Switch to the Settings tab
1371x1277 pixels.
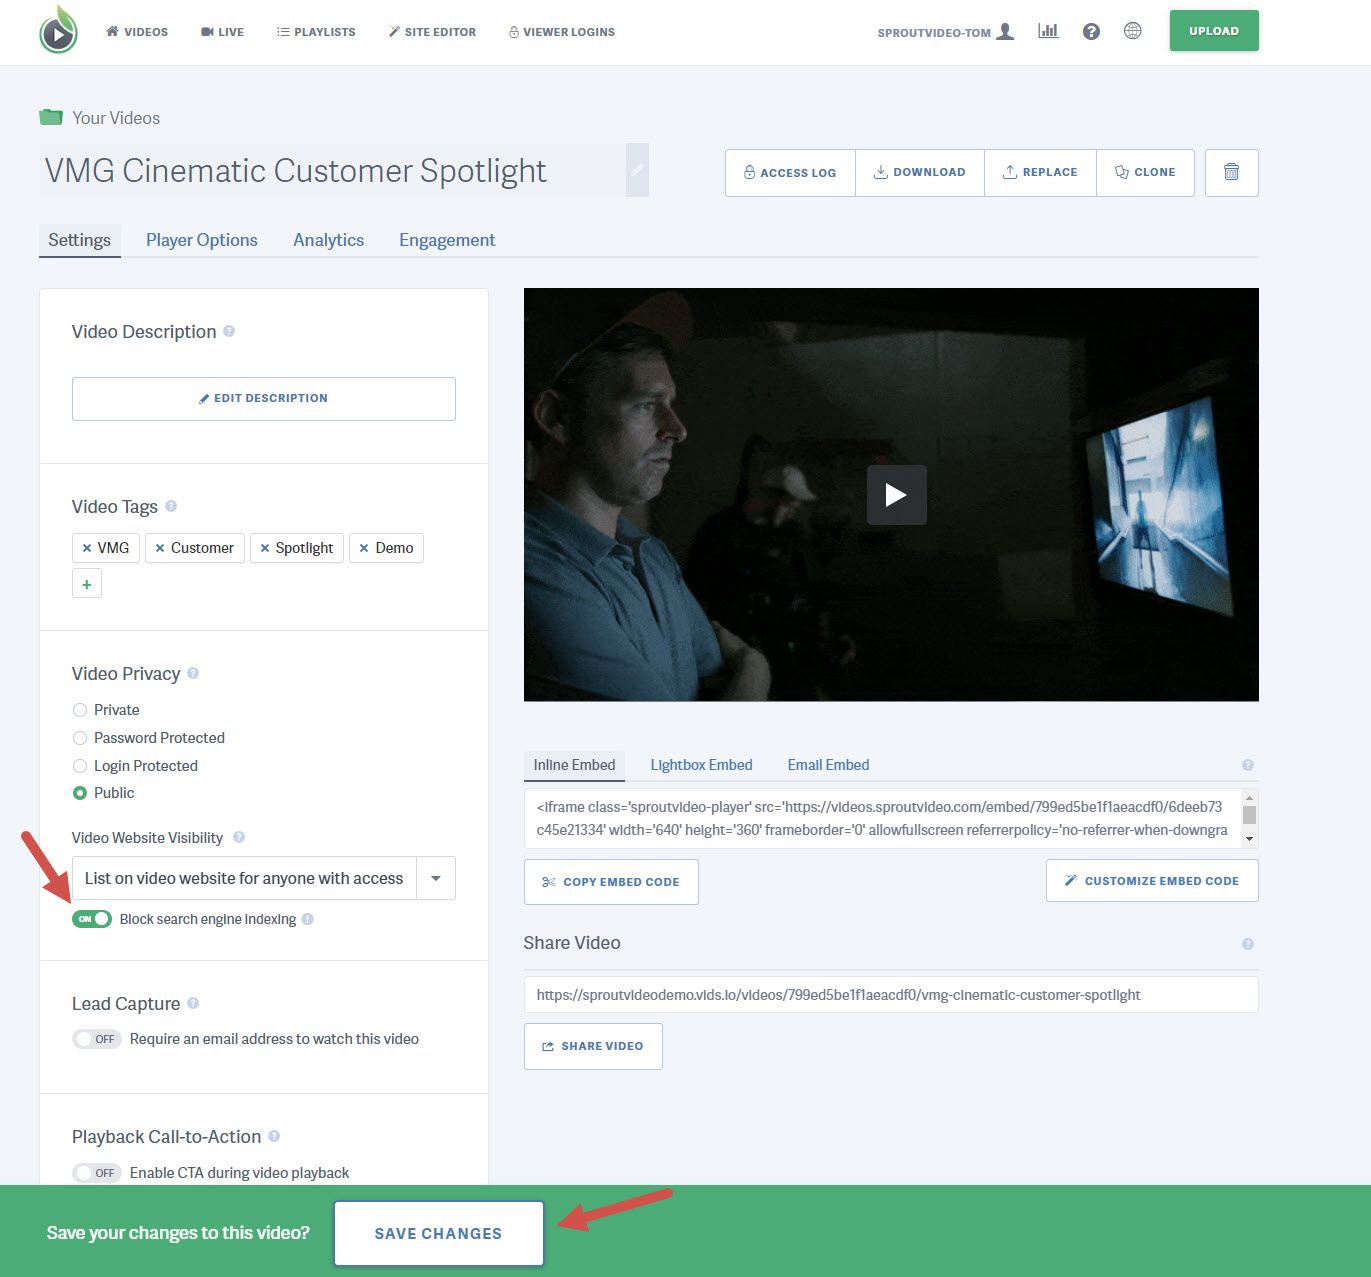(80, 240)
